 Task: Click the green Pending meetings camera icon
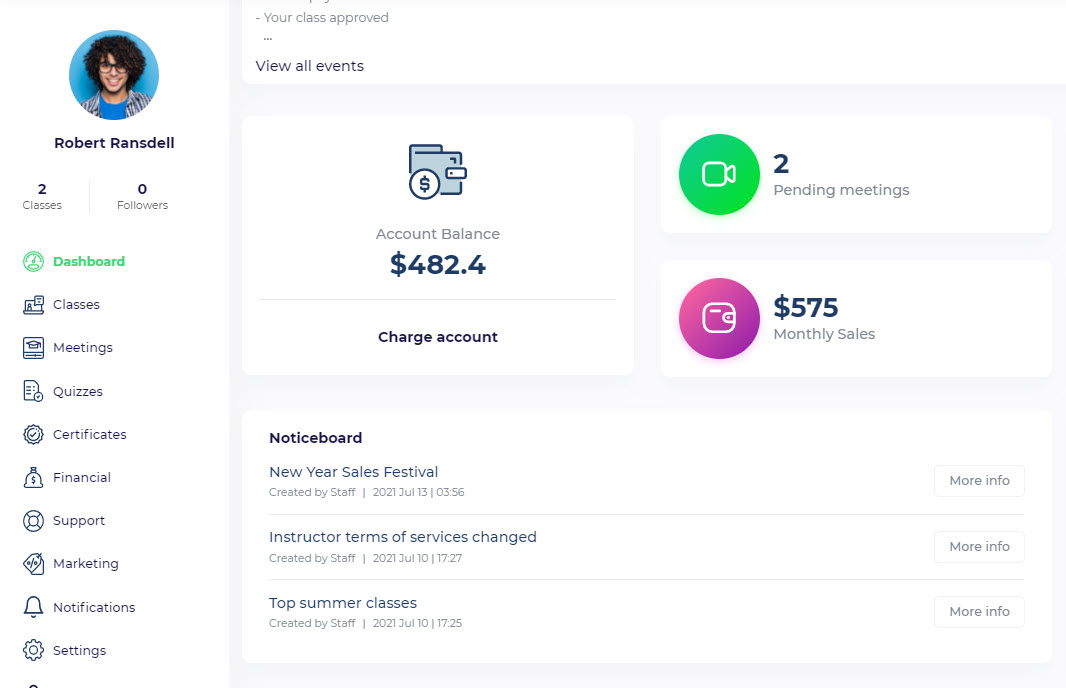click(x=719, y=174)
